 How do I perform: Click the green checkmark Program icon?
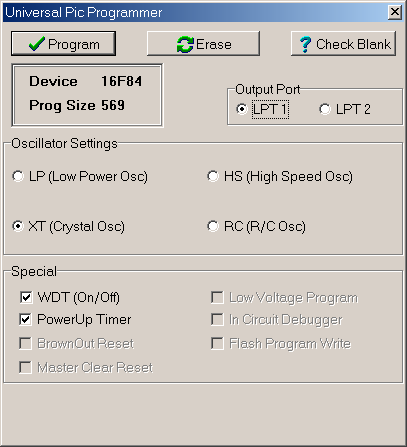click(36, 44)
